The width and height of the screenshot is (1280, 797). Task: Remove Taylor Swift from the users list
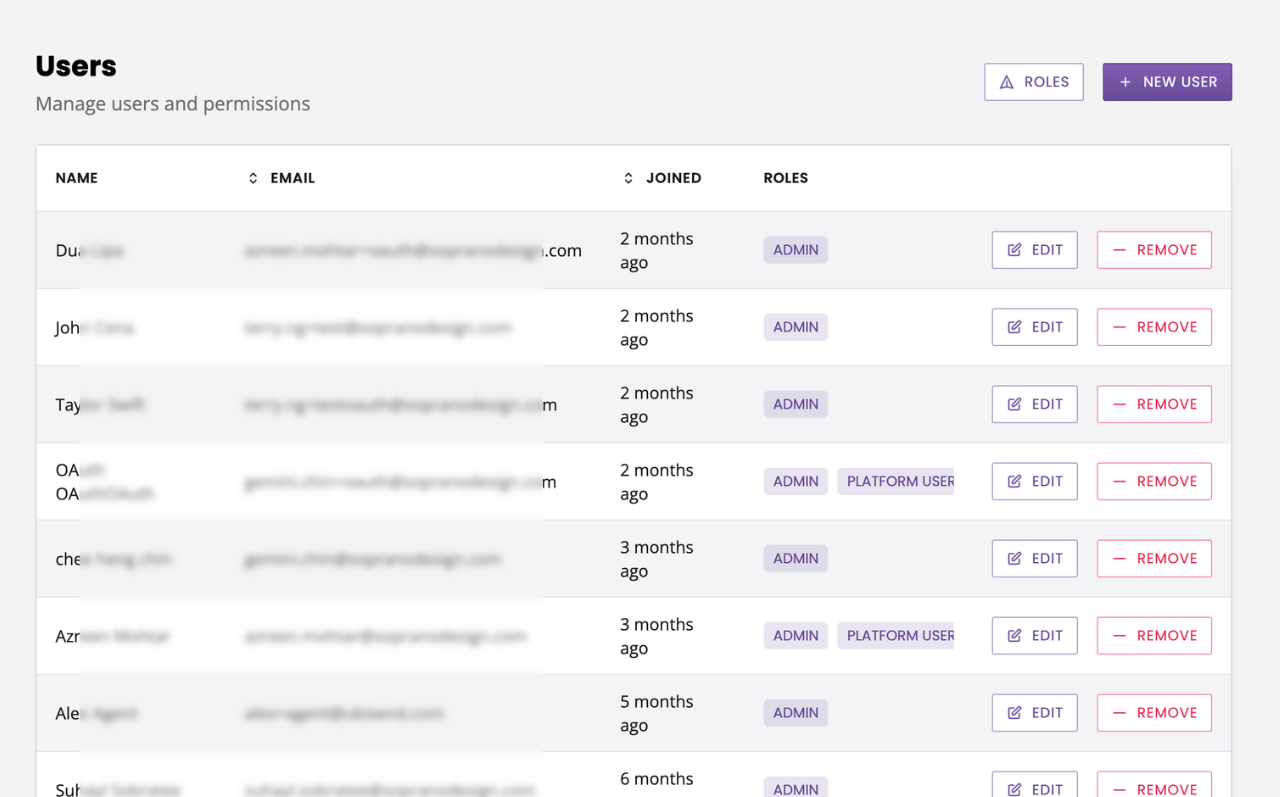1154,404
